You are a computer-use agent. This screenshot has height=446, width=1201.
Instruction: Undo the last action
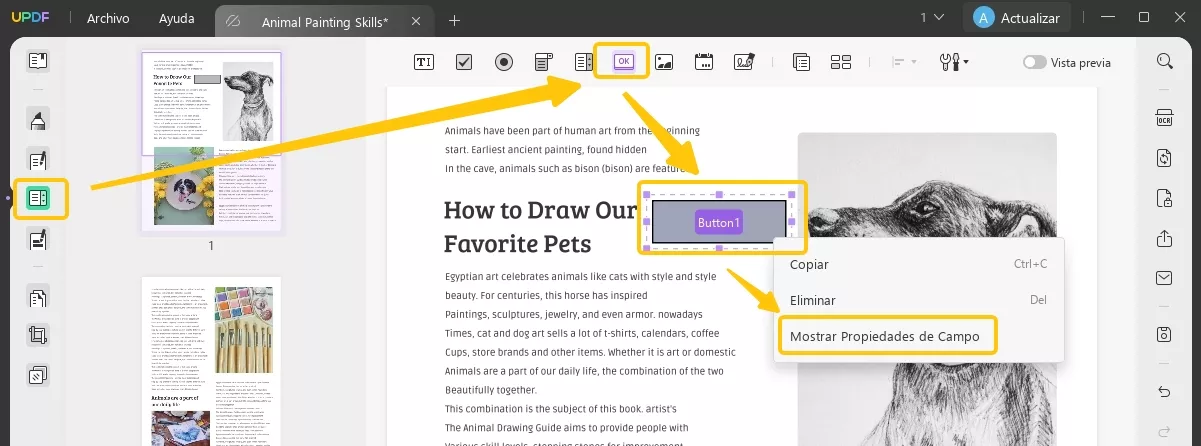pos(1164,391)
